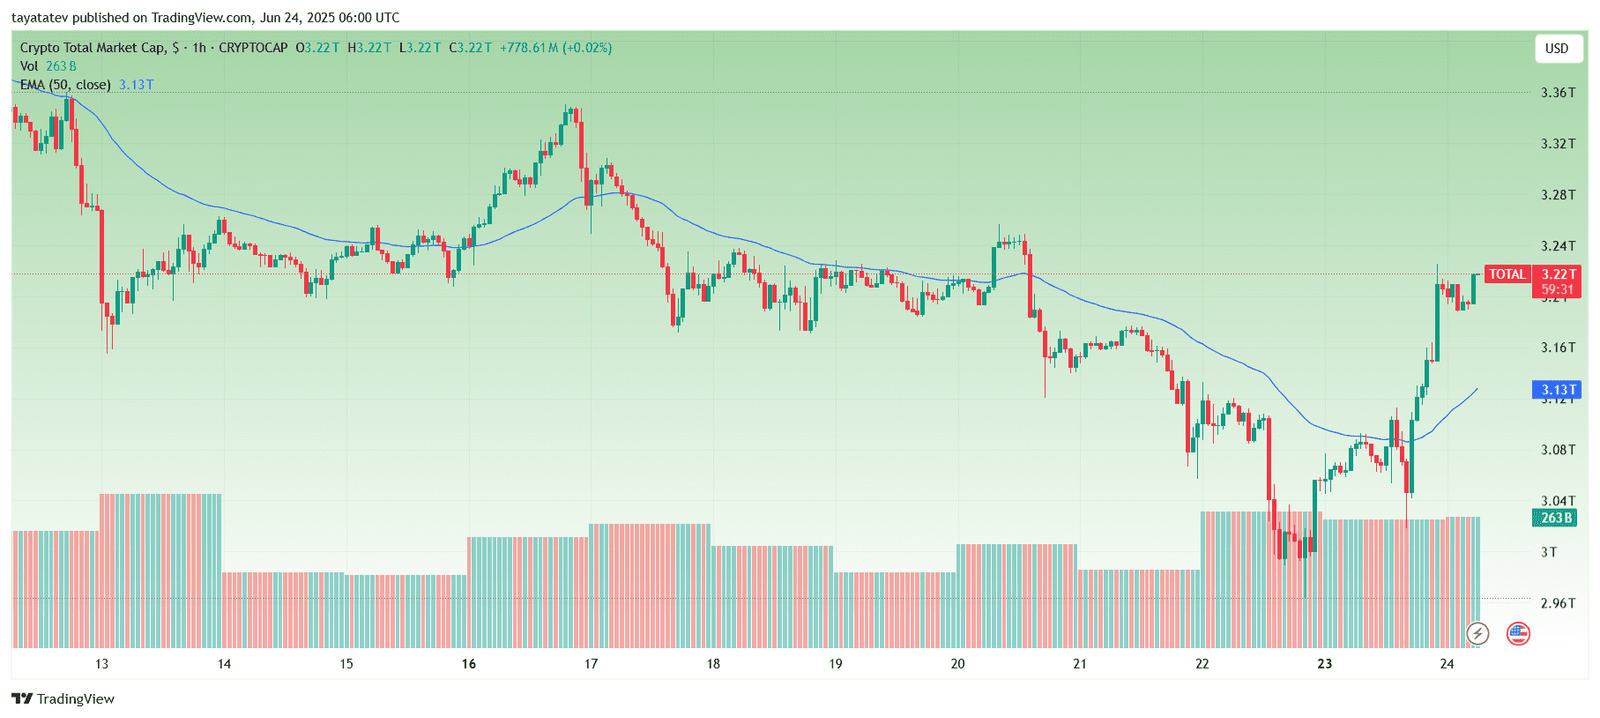Screen dimensions: 1600x718
Task: Click the date label 23 on the time axis
Action: coord(1326,663)
